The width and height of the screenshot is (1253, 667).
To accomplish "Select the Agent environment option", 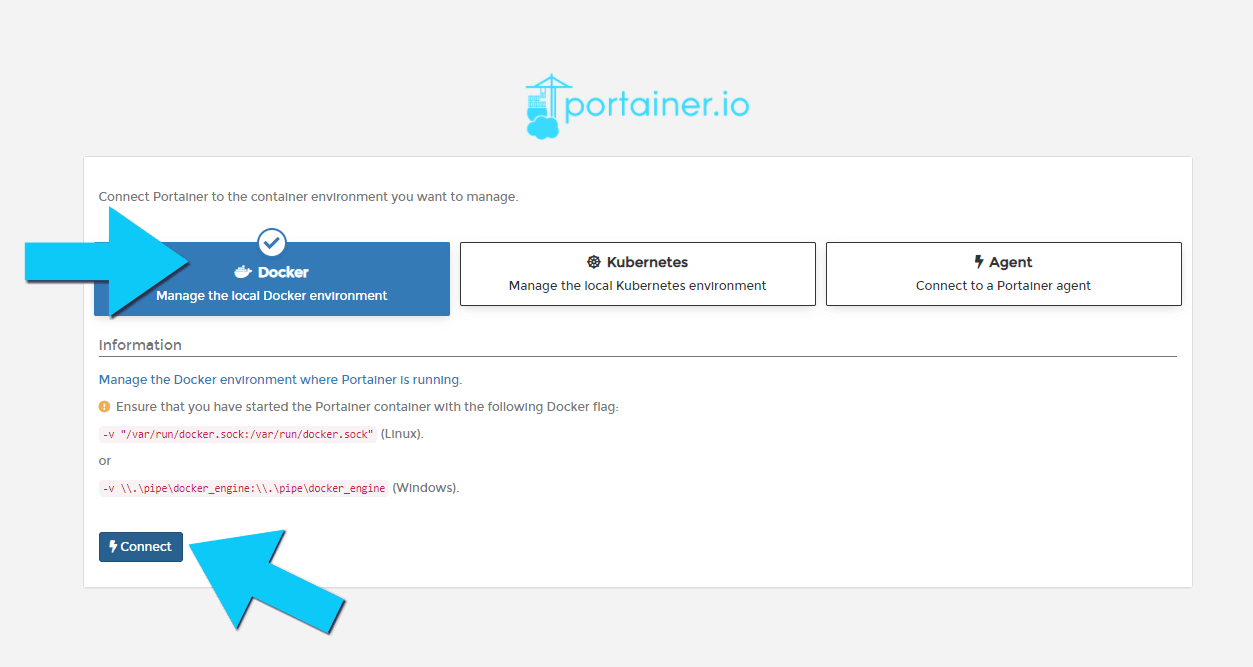I will tap(1003, 274).
